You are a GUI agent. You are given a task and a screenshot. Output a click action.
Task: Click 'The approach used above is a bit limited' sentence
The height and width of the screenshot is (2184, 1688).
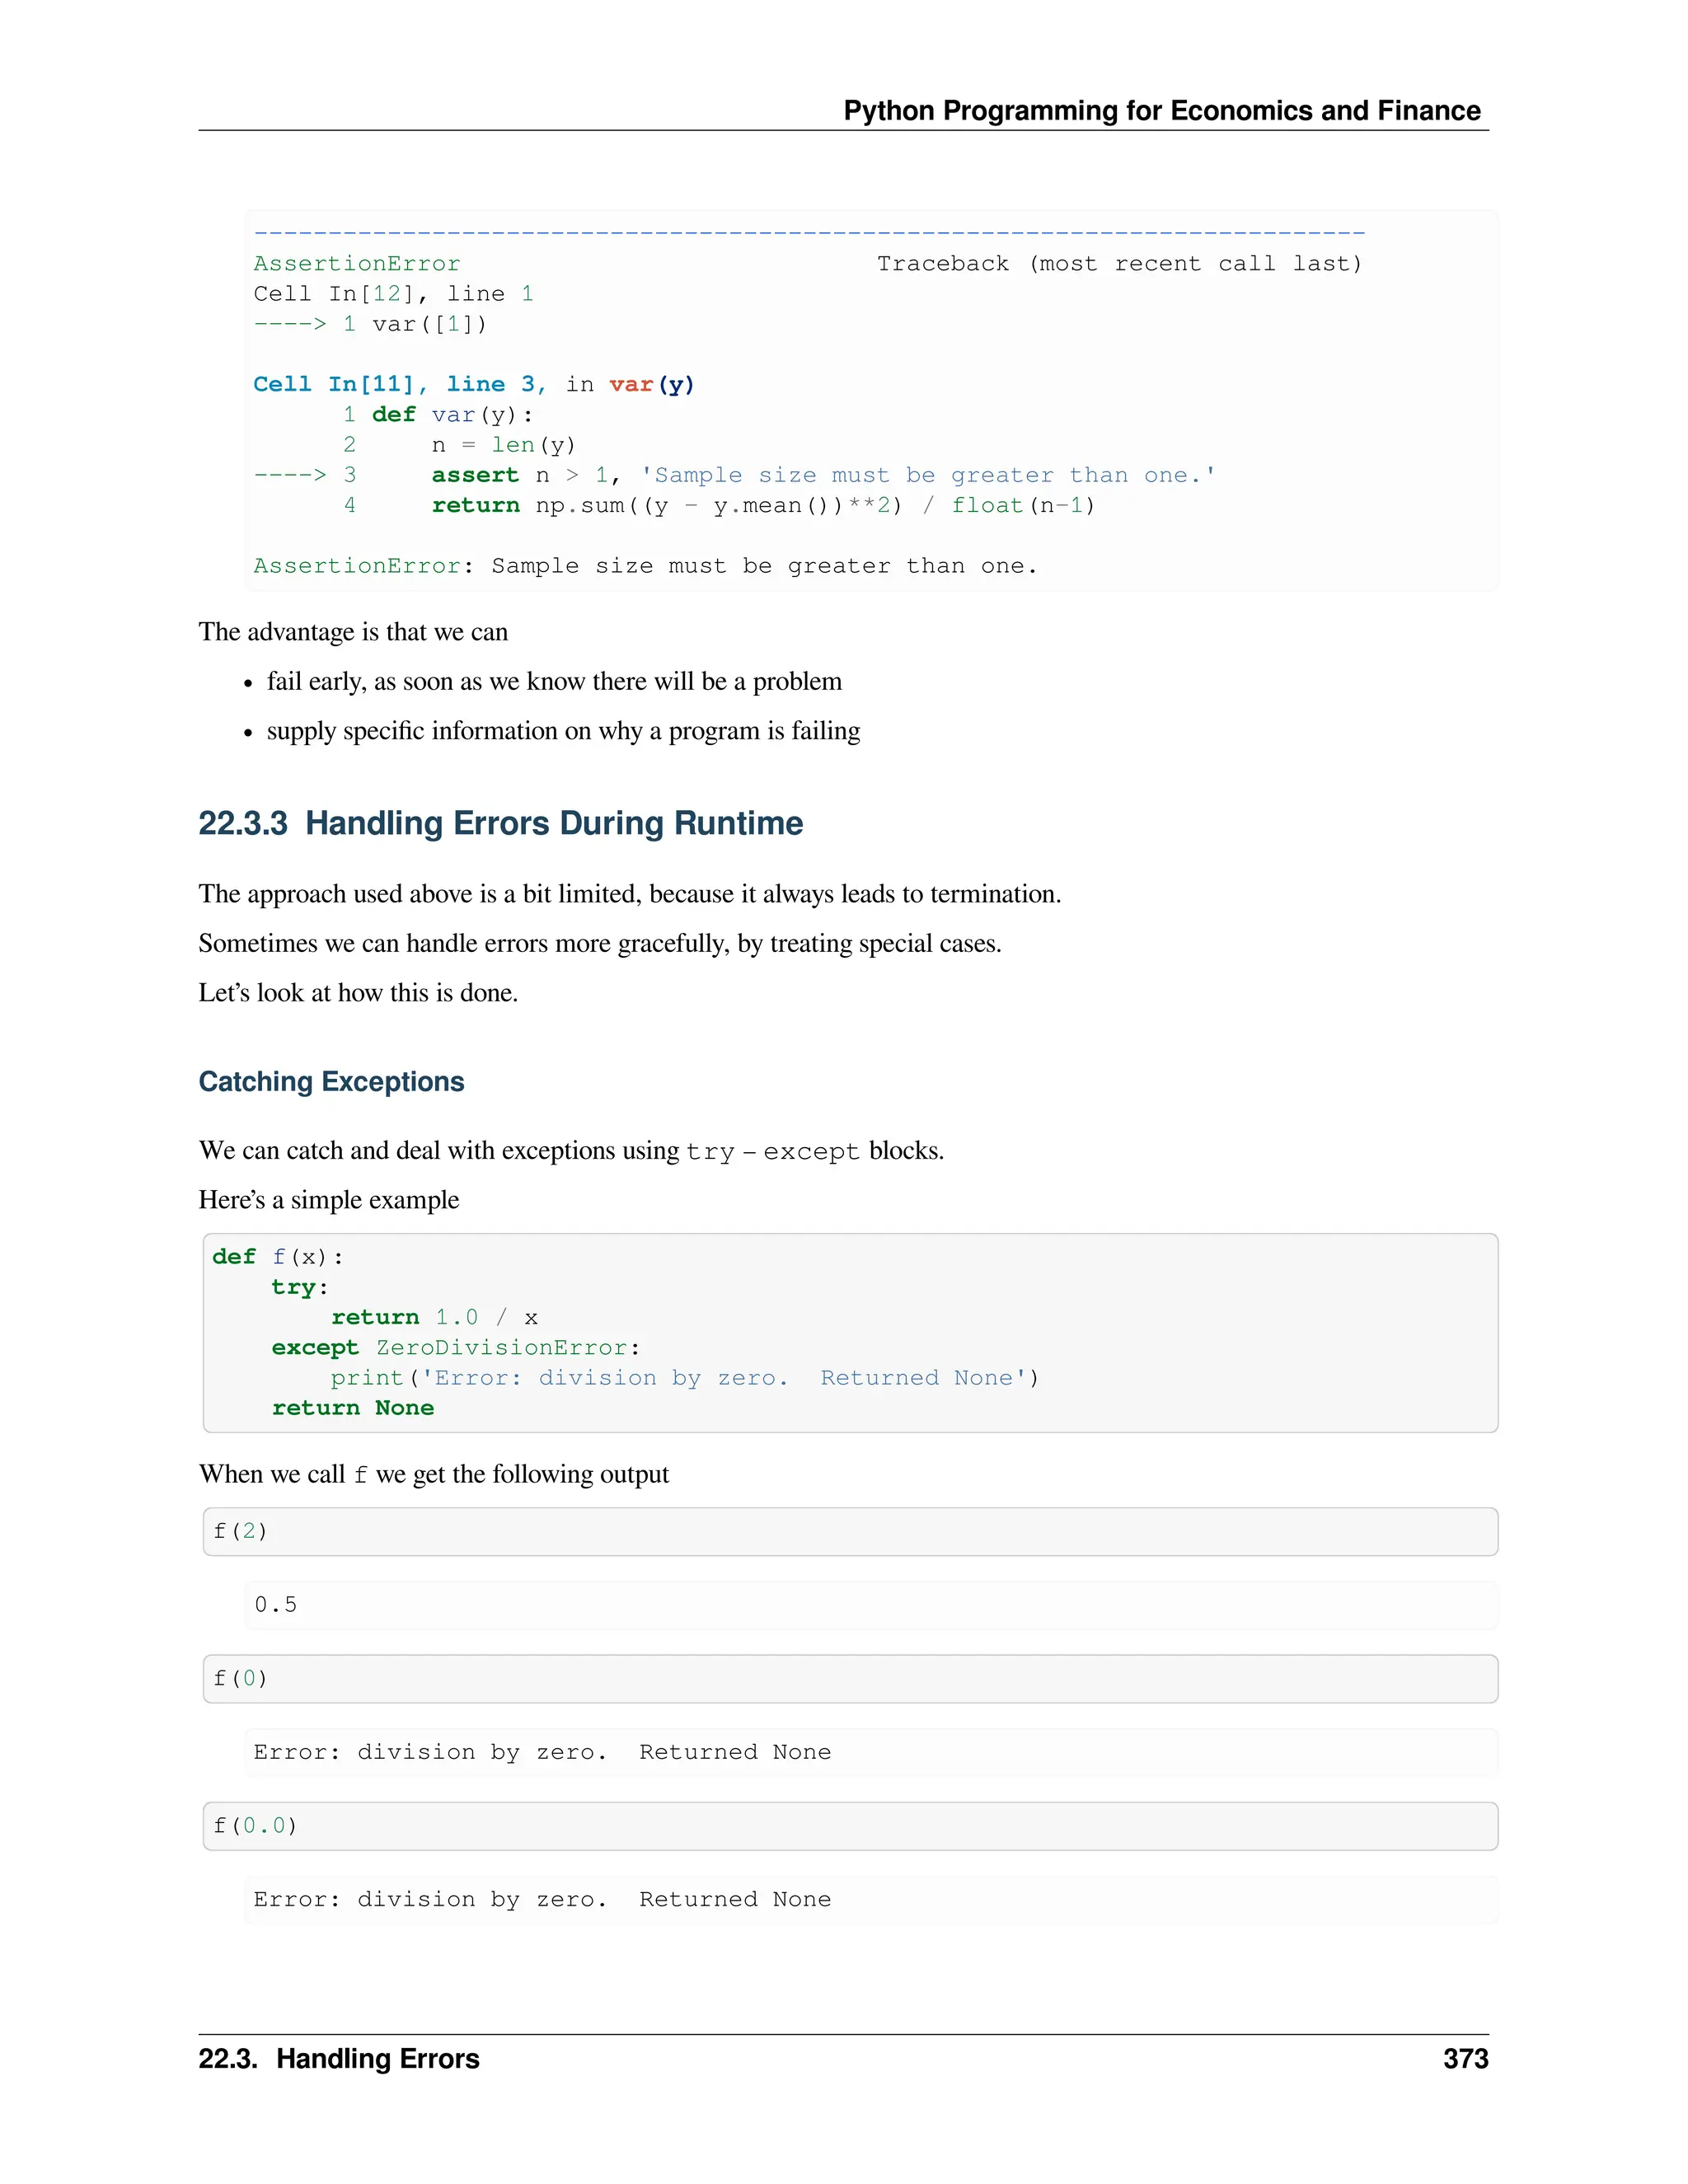pyautogui.click(x=630, y=894)
